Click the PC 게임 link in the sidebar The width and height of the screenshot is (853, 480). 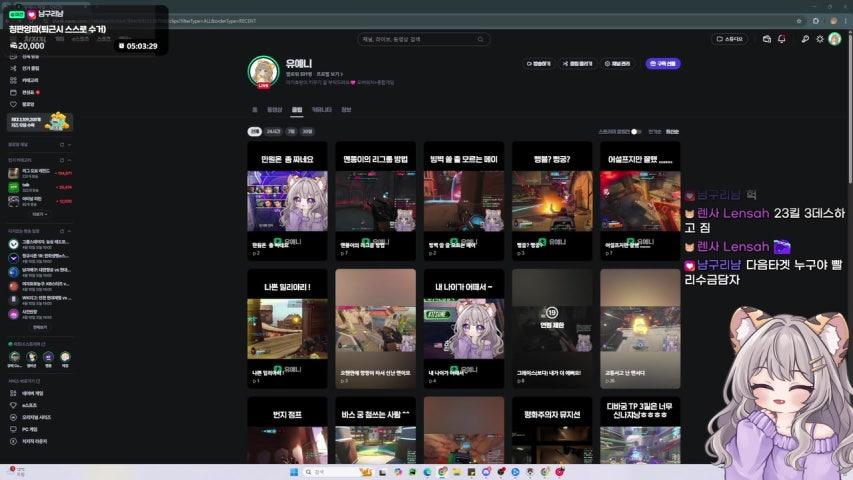tap(30, 429)
